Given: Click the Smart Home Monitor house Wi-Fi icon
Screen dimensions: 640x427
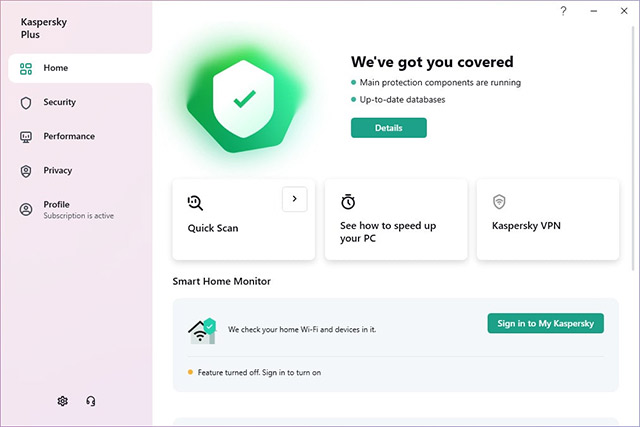Looking at the screenshot, I should 203,329.
